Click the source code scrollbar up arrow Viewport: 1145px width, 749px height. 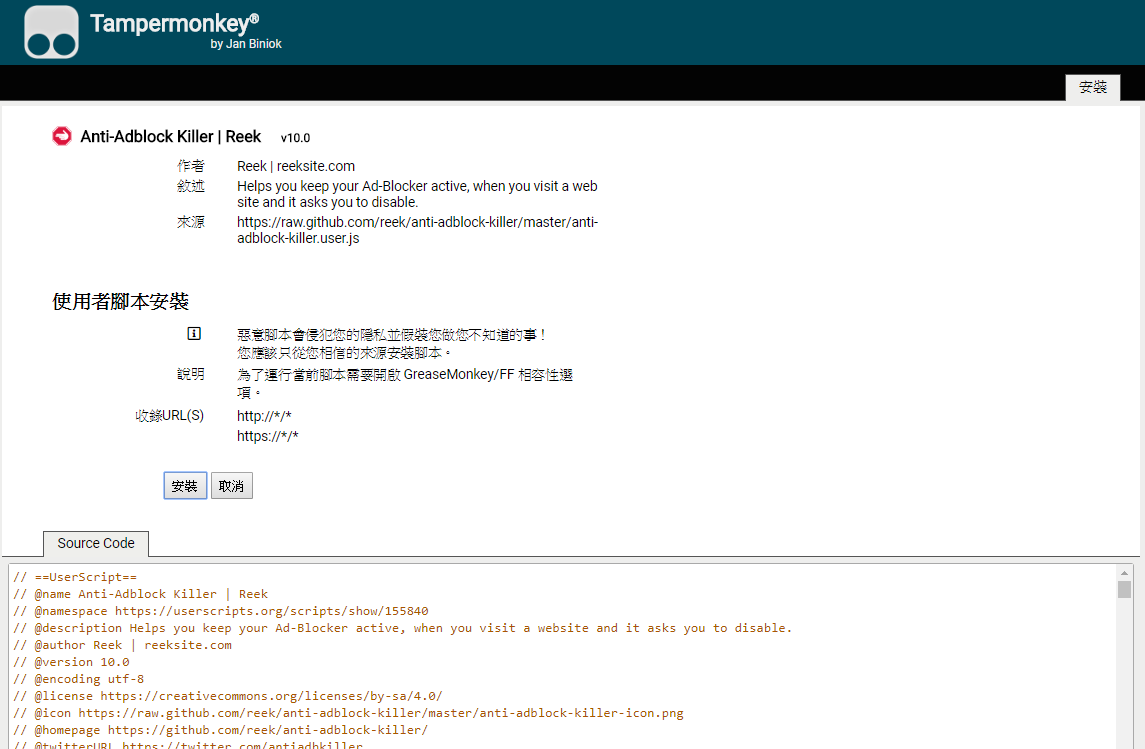1125,573
